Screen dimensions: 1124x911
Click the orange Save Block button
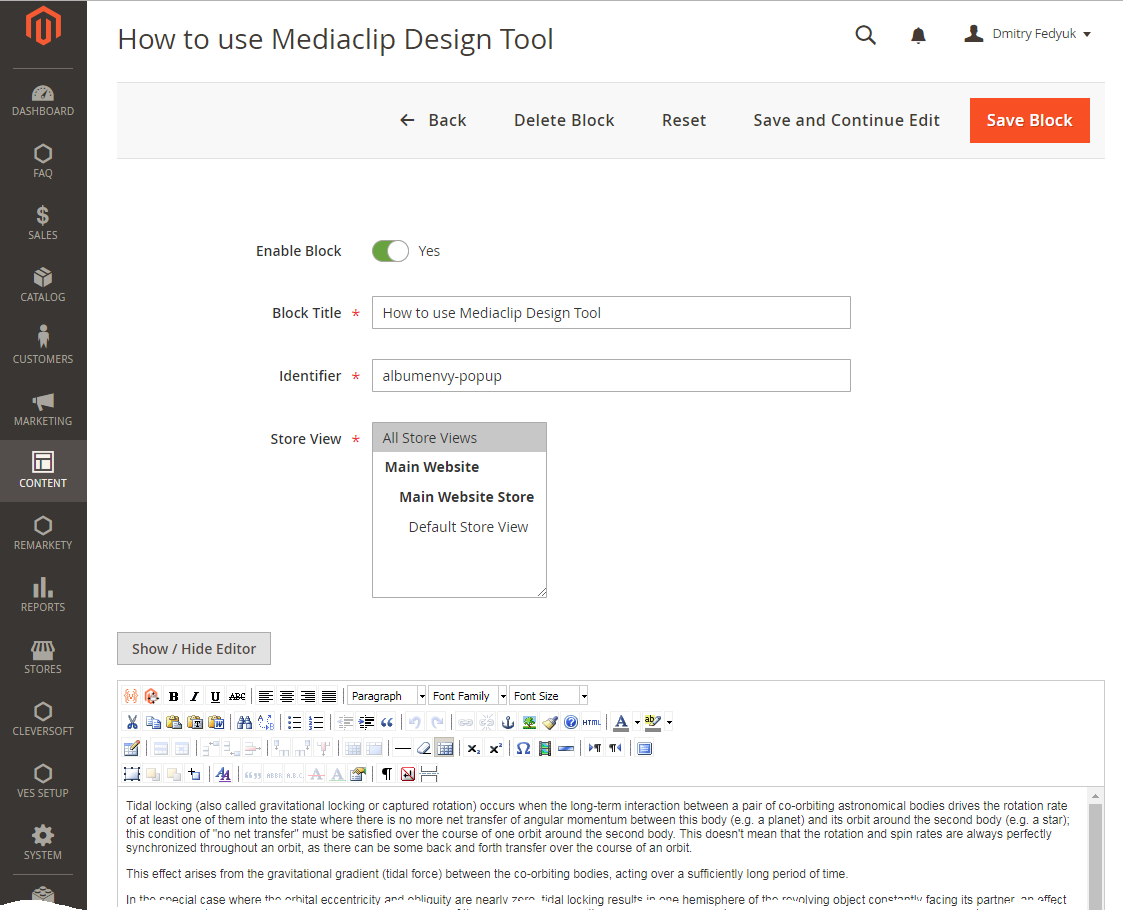point(1029,120)
